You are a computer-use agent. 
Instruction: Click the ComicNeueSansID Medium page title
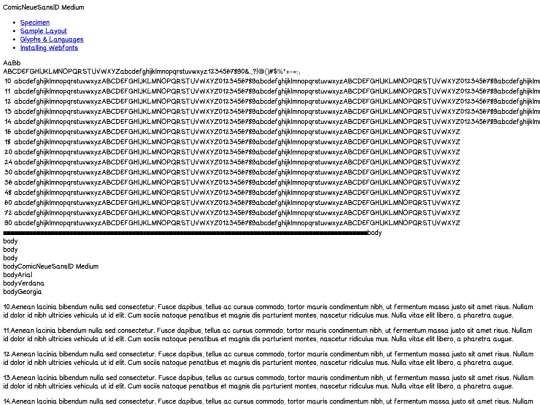[x=43, y=7]
